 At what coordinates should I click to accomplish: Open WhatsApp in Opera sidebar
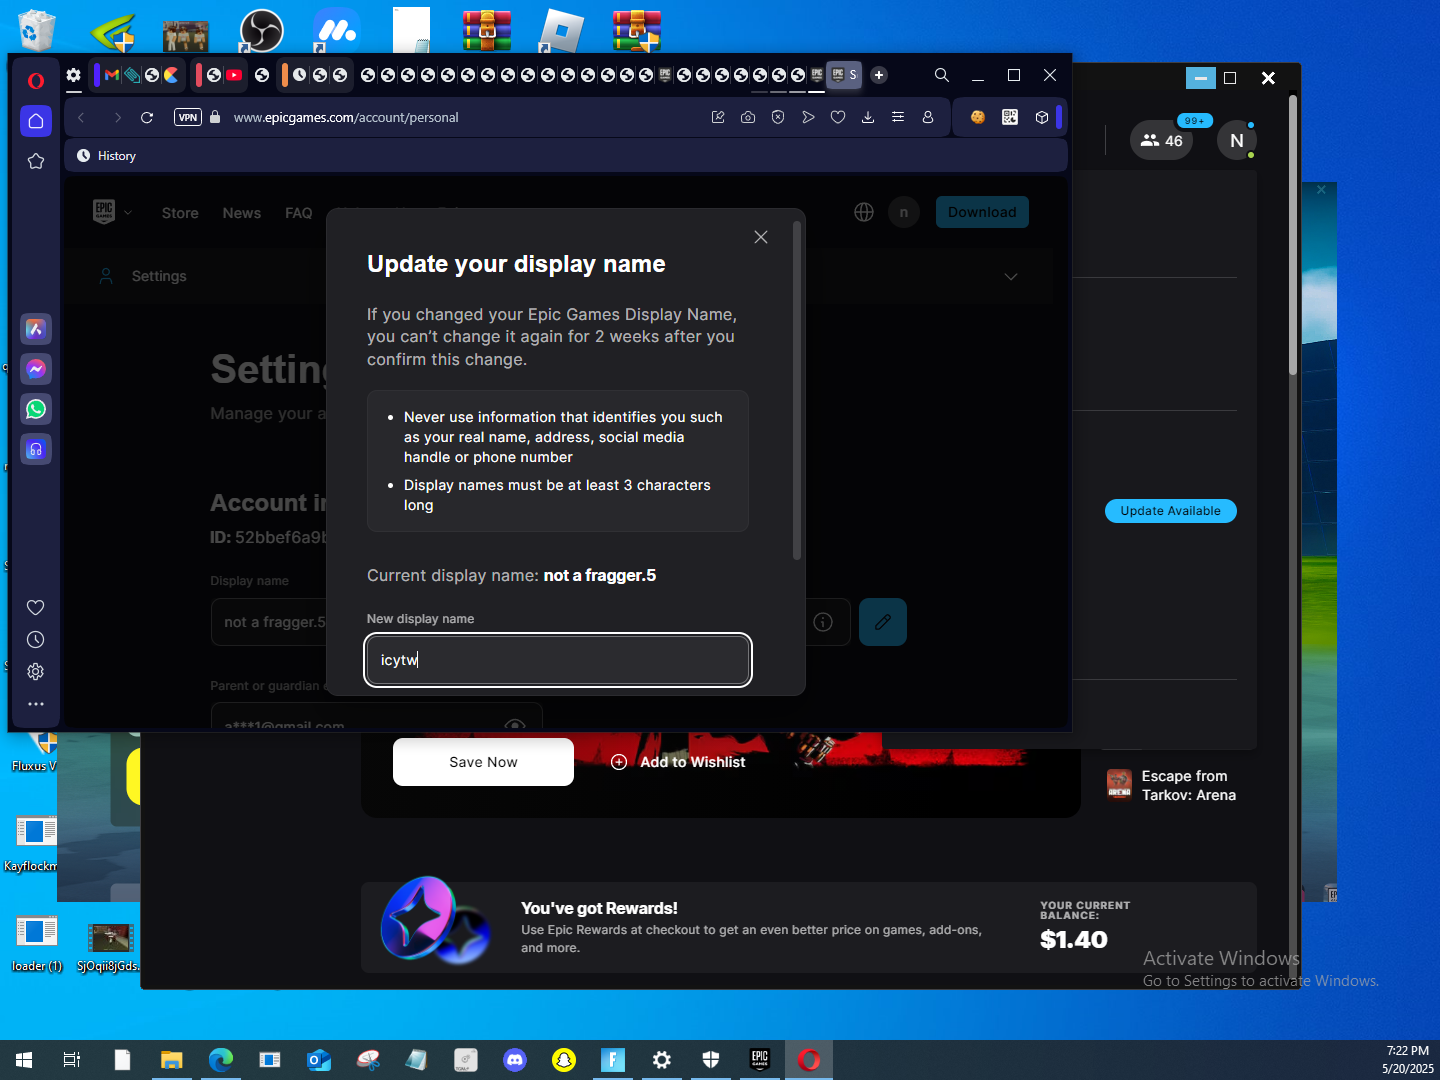click(36, 409)
